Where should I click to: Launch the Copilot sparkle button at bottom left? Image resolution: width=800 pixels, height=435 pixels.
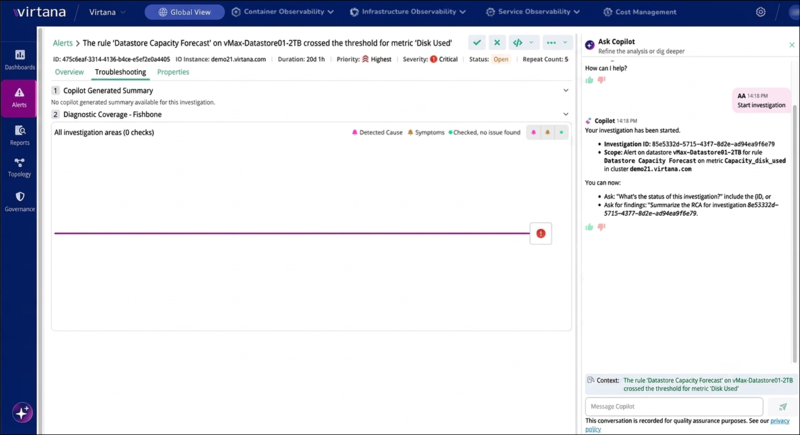[x=22, y=413]
